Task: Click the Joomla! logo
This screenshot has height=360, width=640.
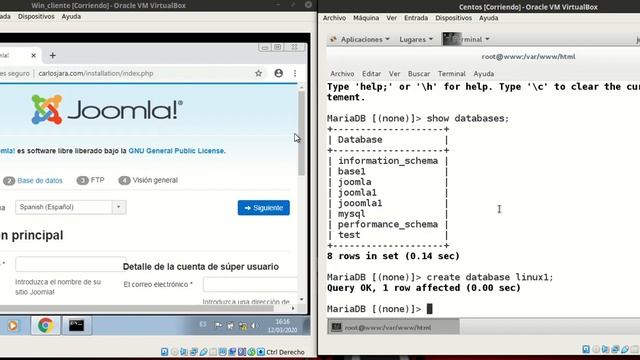Action: pos(107,109)
